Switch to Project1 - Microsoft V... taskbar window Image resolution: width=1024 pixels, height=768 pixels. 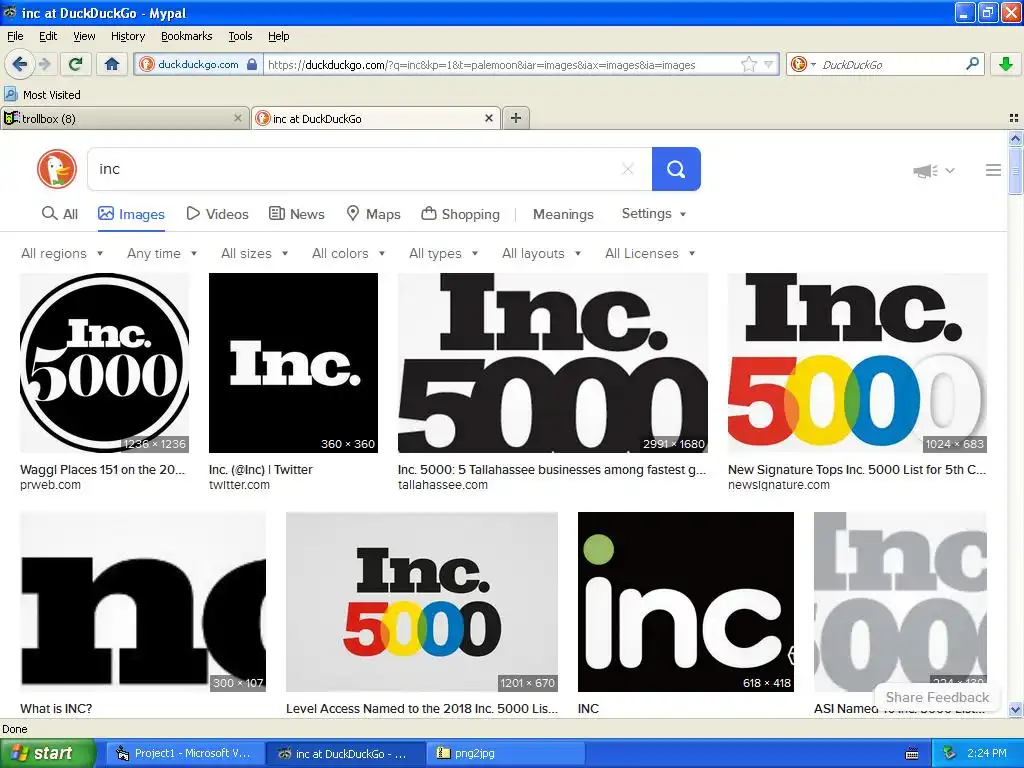pyautogui.click(x=185, y=753)
